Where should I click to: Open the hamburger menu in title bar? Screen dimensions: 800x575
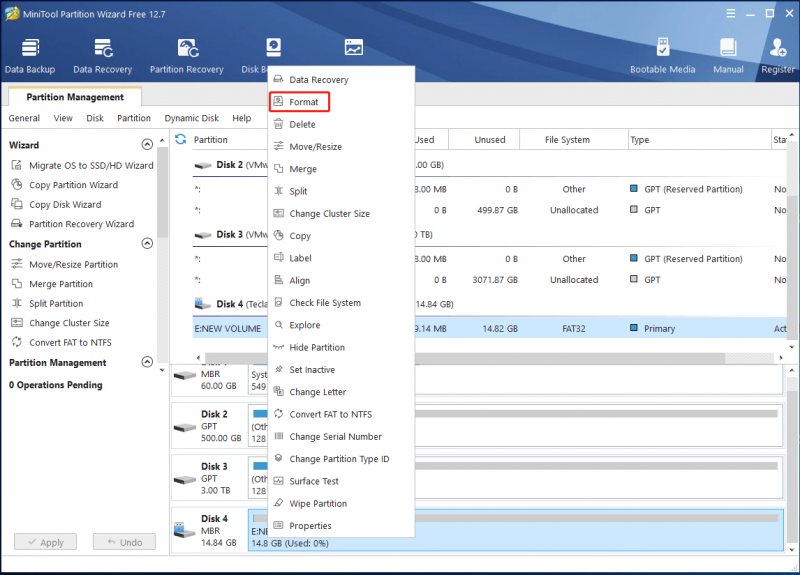731,14
